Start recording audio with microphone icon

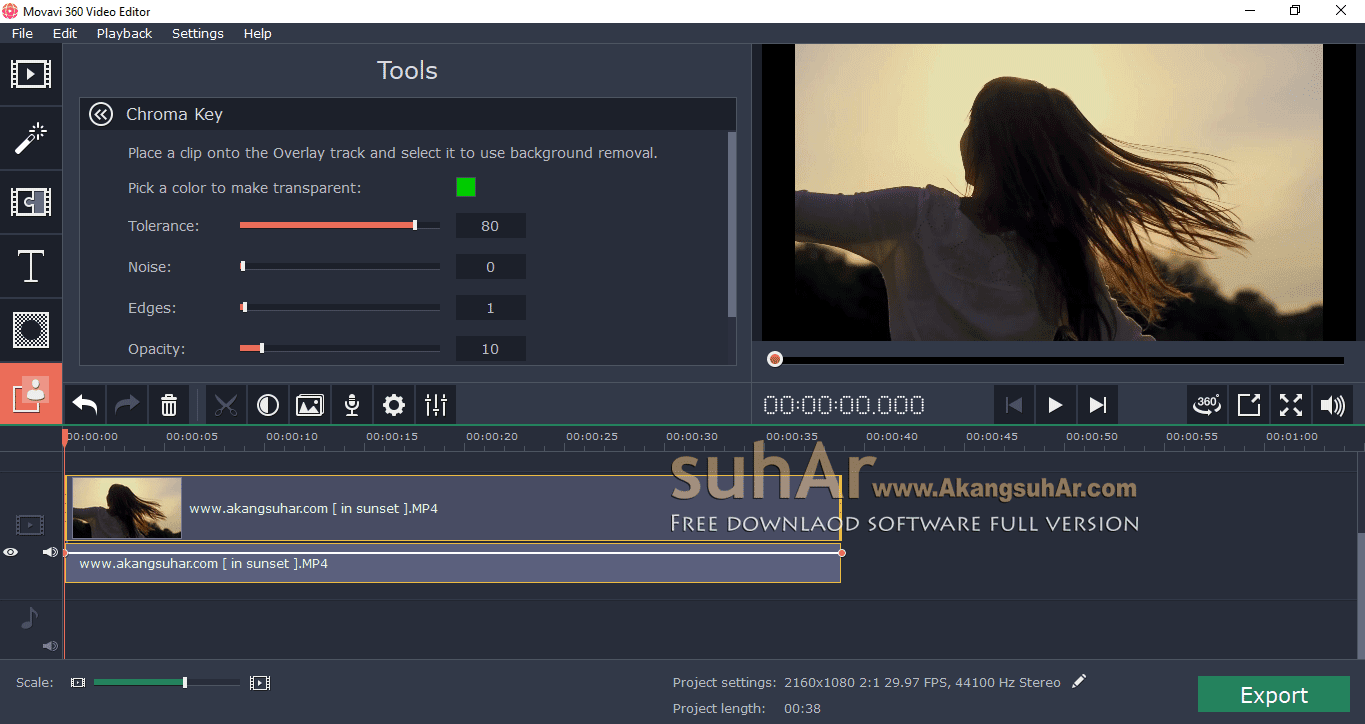pyautogui.click(x=352, y=405)
